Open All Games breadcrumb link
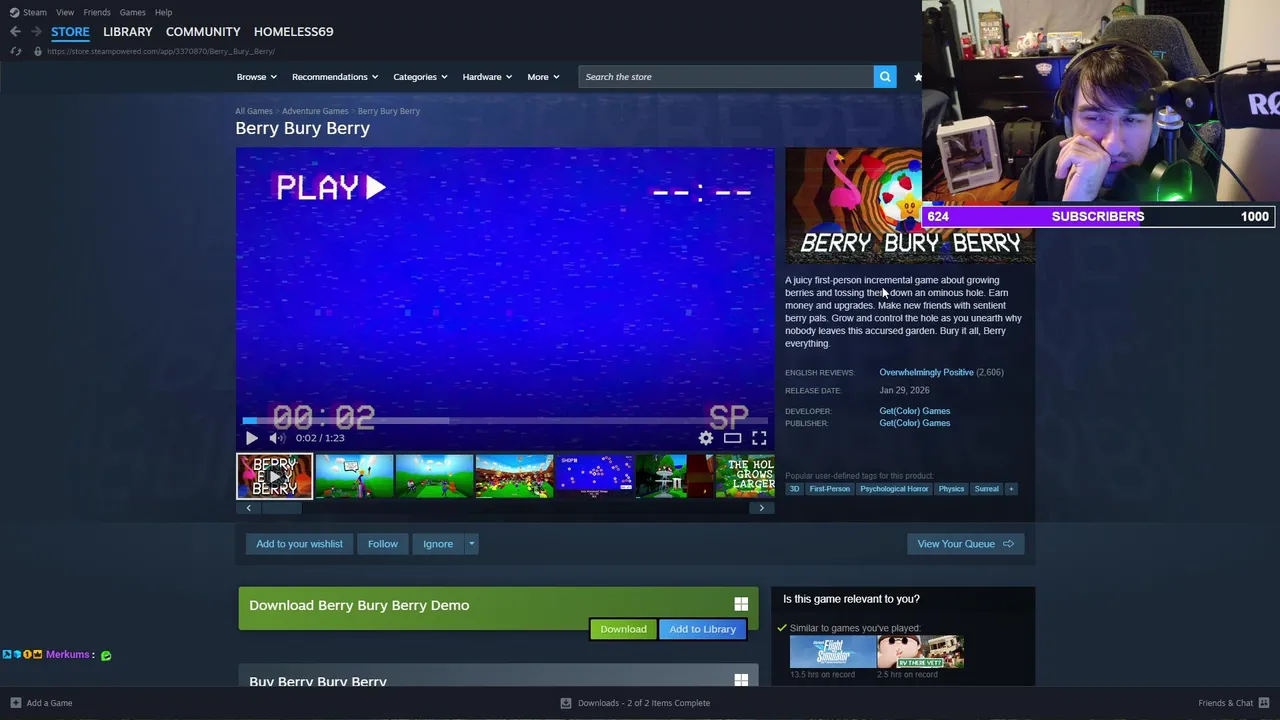Viewport: 1280px width, 720px height. [x=254, y=111]
